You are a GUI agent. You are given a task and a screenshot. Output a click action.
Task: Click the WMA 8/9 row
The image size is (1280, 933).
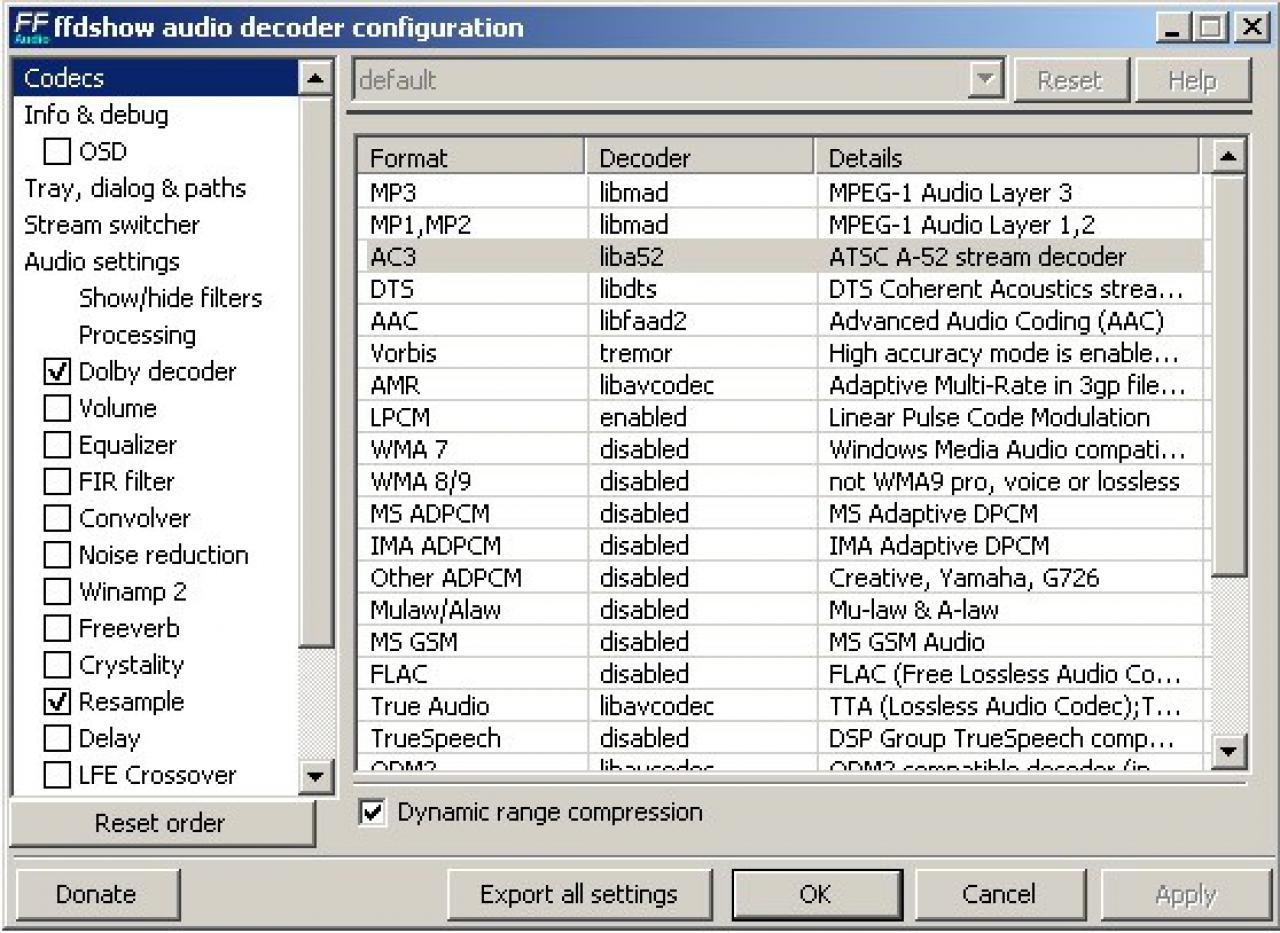780,481
